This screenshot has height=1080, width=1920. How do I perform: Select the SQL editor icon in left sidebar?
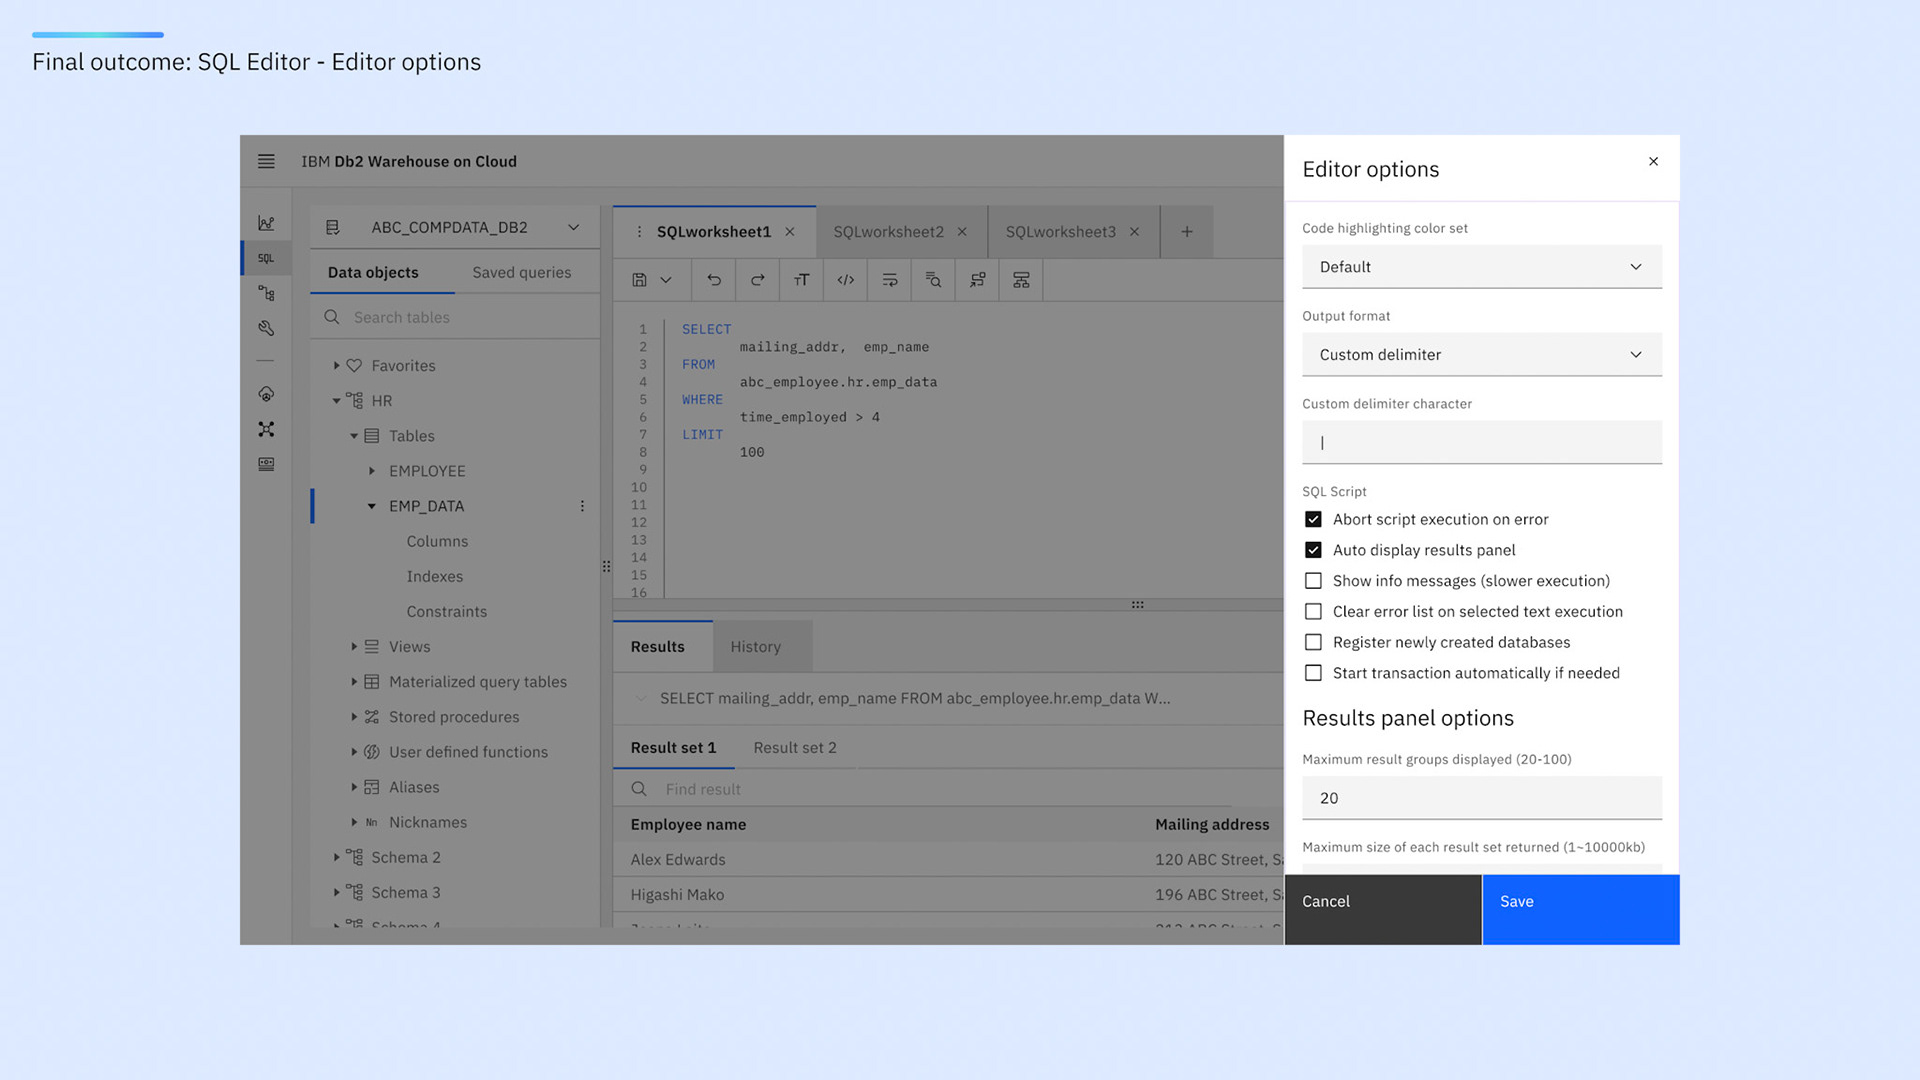coord(266,257)
